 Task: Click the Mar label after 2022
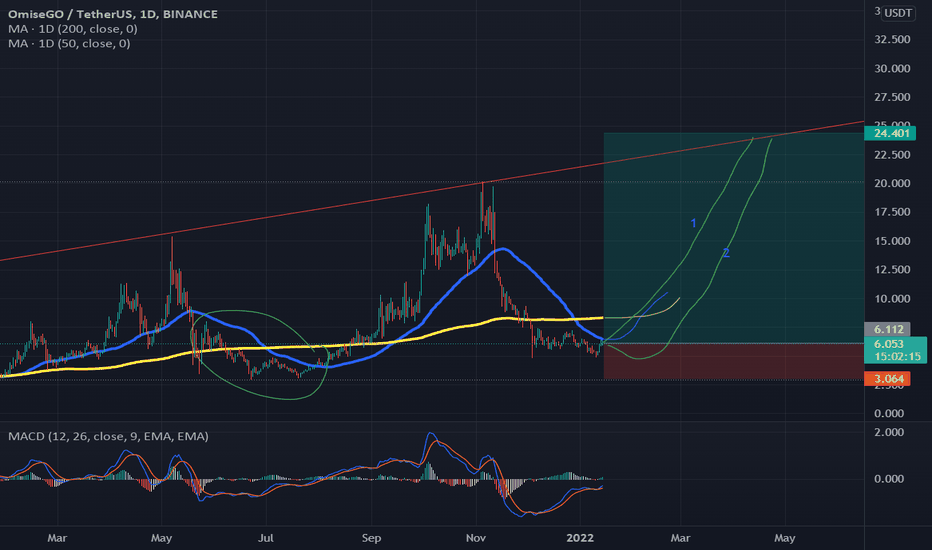click(680, 538)
